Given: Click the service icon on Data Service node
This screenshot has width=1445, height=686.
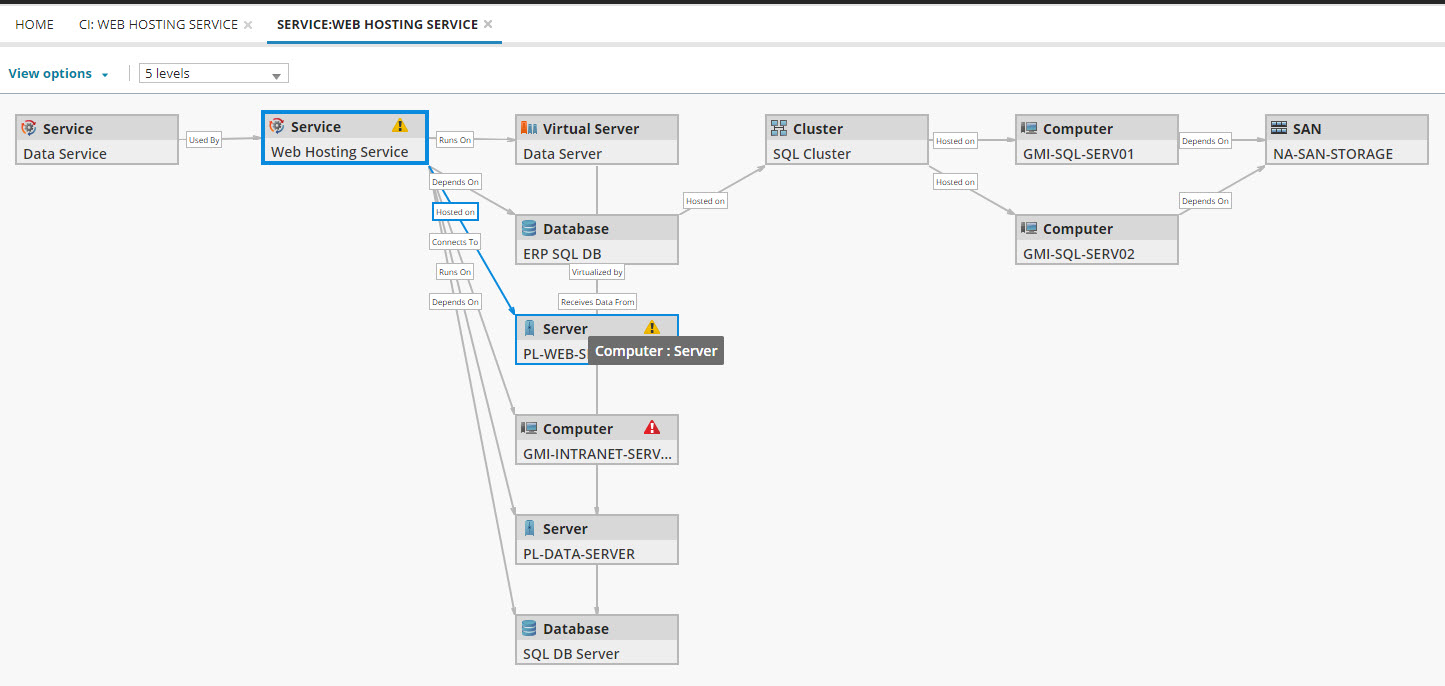Looking at the screenshot, I should pos(29,128).
